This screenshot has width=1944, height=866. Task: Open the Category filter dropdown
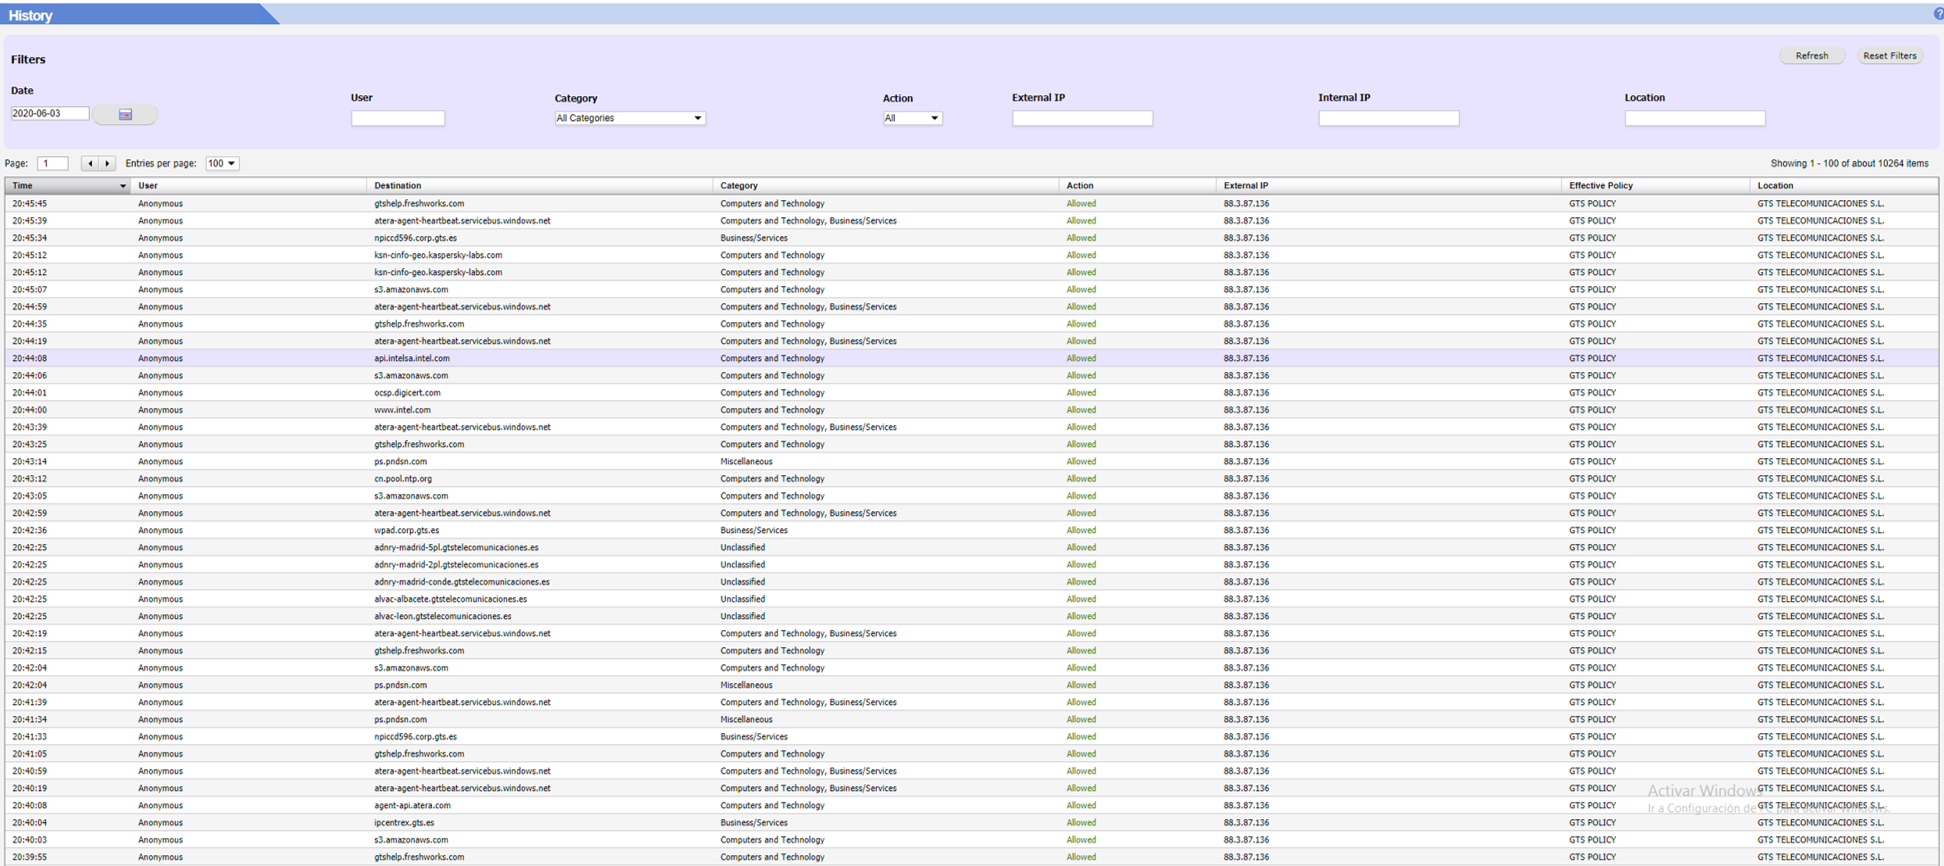pyautogui.click(x=630, y=118)
